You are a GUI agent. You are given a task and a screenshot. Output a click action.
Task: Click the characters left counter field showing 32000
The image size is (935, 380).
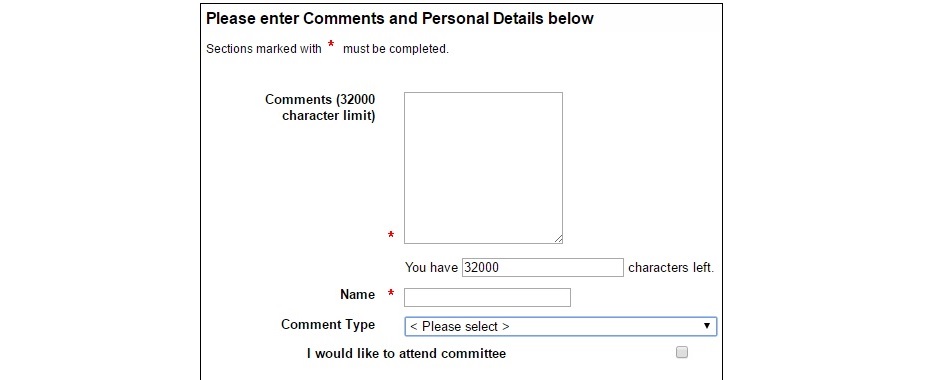pos(543,267)
